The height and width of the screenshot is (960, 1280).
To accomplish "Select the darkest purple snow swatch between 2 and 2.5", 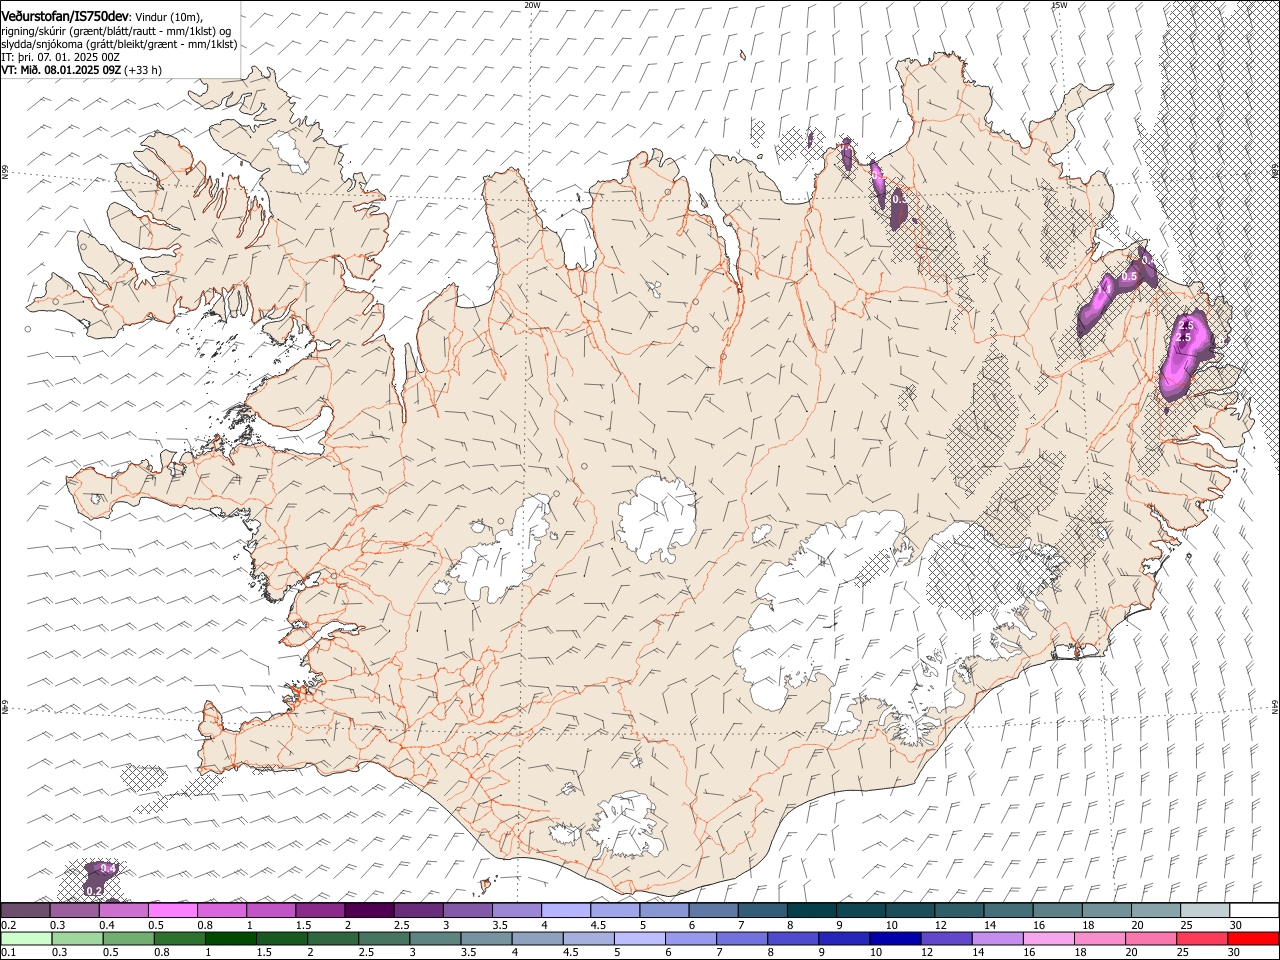I will tap(369, 910).
